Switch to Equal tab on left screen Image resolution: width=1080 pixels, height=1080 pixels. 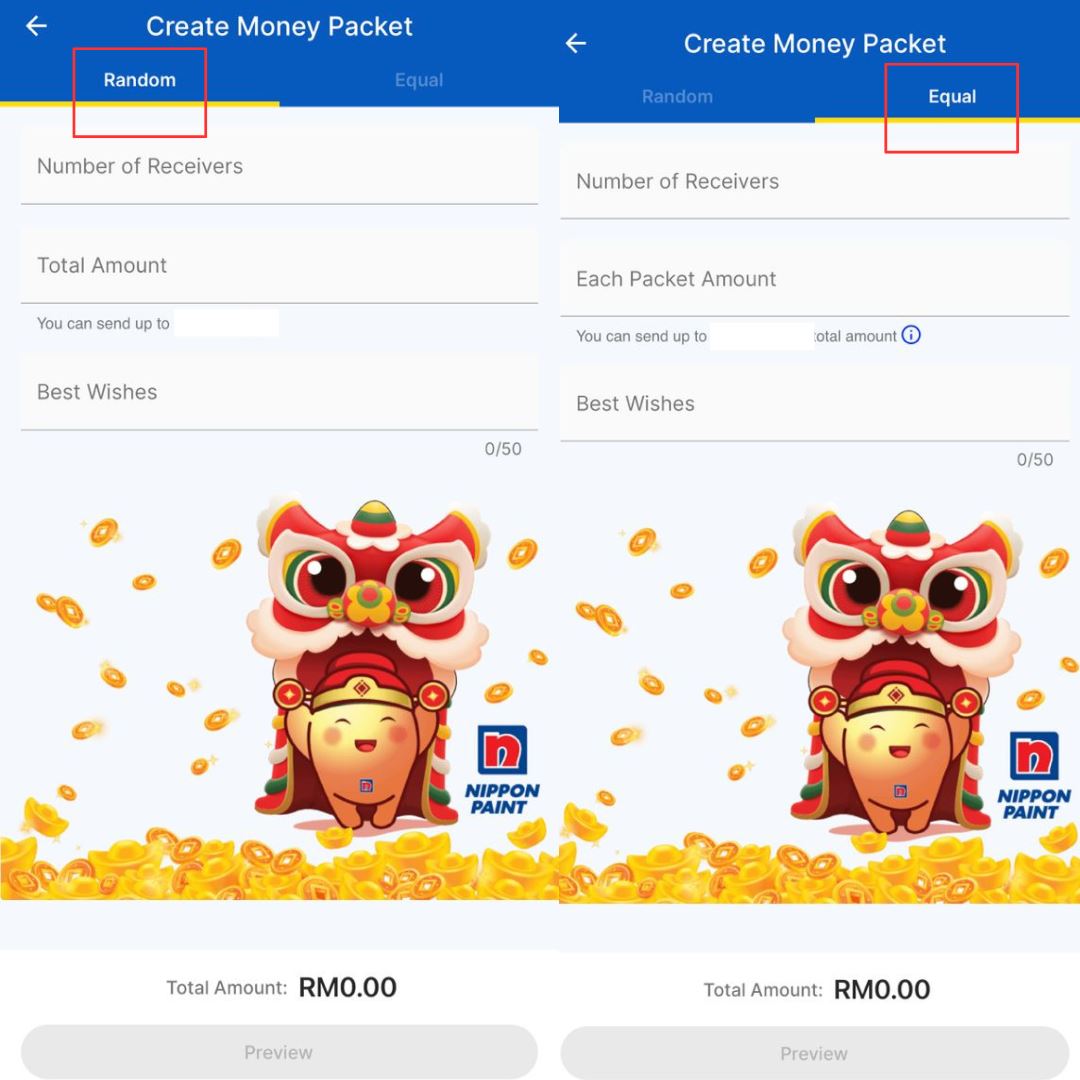coord(419,80)
